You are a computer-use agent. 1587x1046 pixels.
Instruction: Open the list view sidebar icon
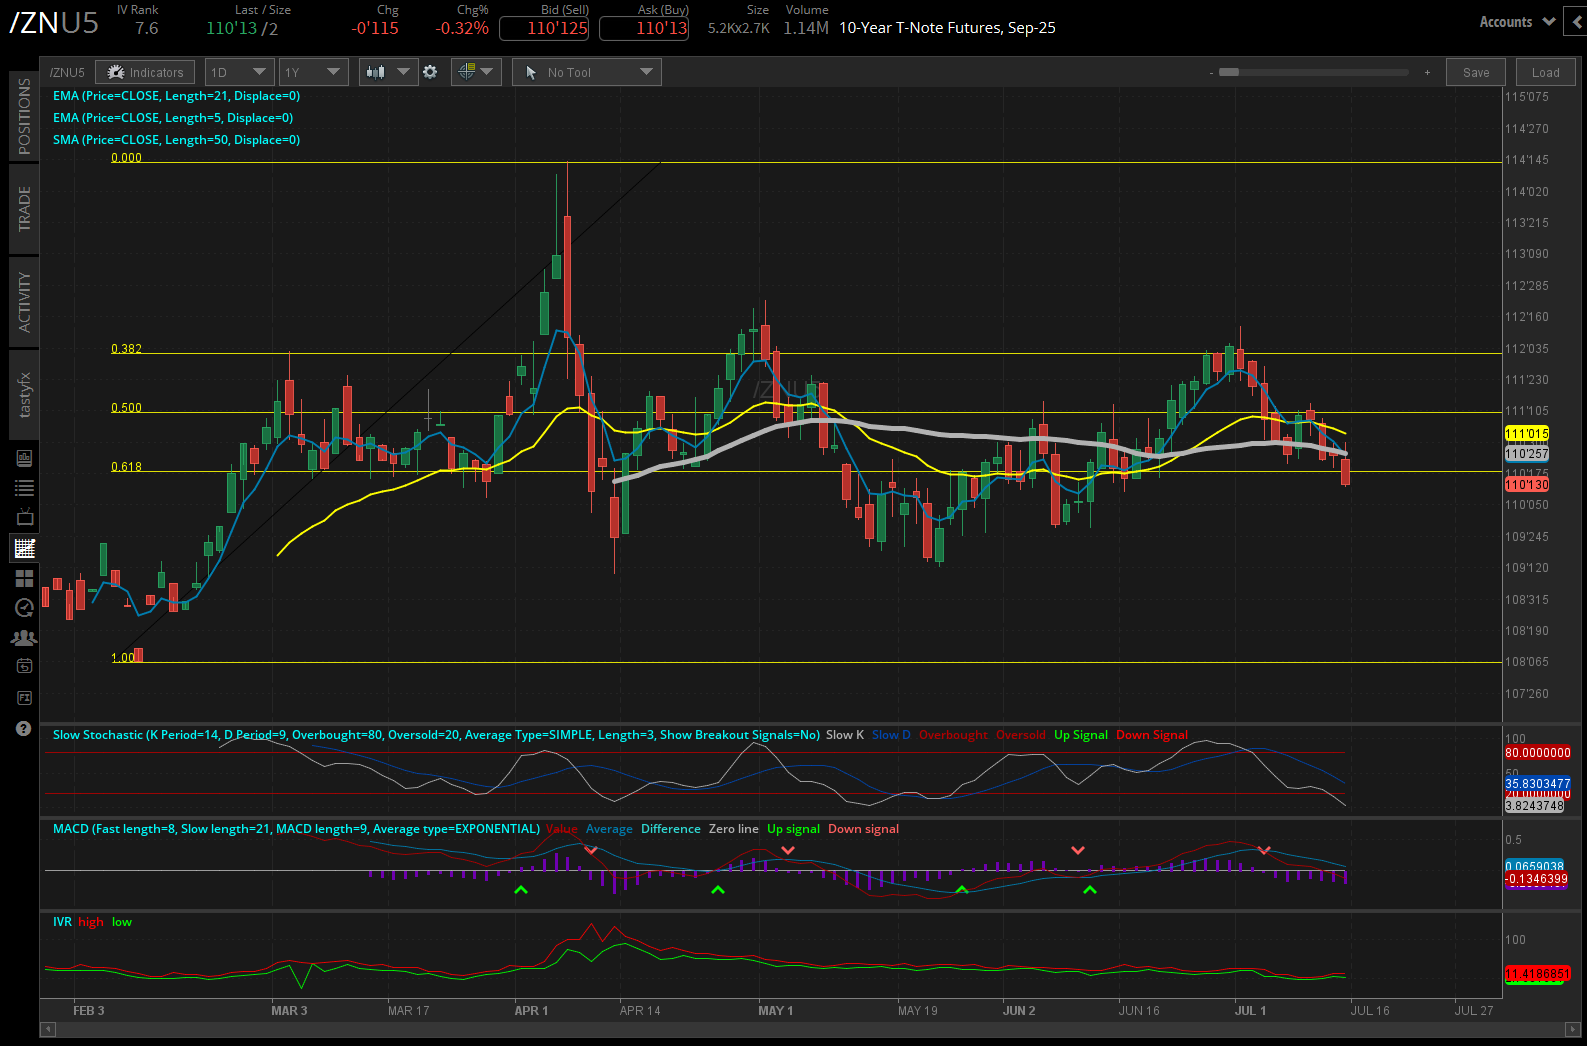pyautogui.click(x=24, y=488)
